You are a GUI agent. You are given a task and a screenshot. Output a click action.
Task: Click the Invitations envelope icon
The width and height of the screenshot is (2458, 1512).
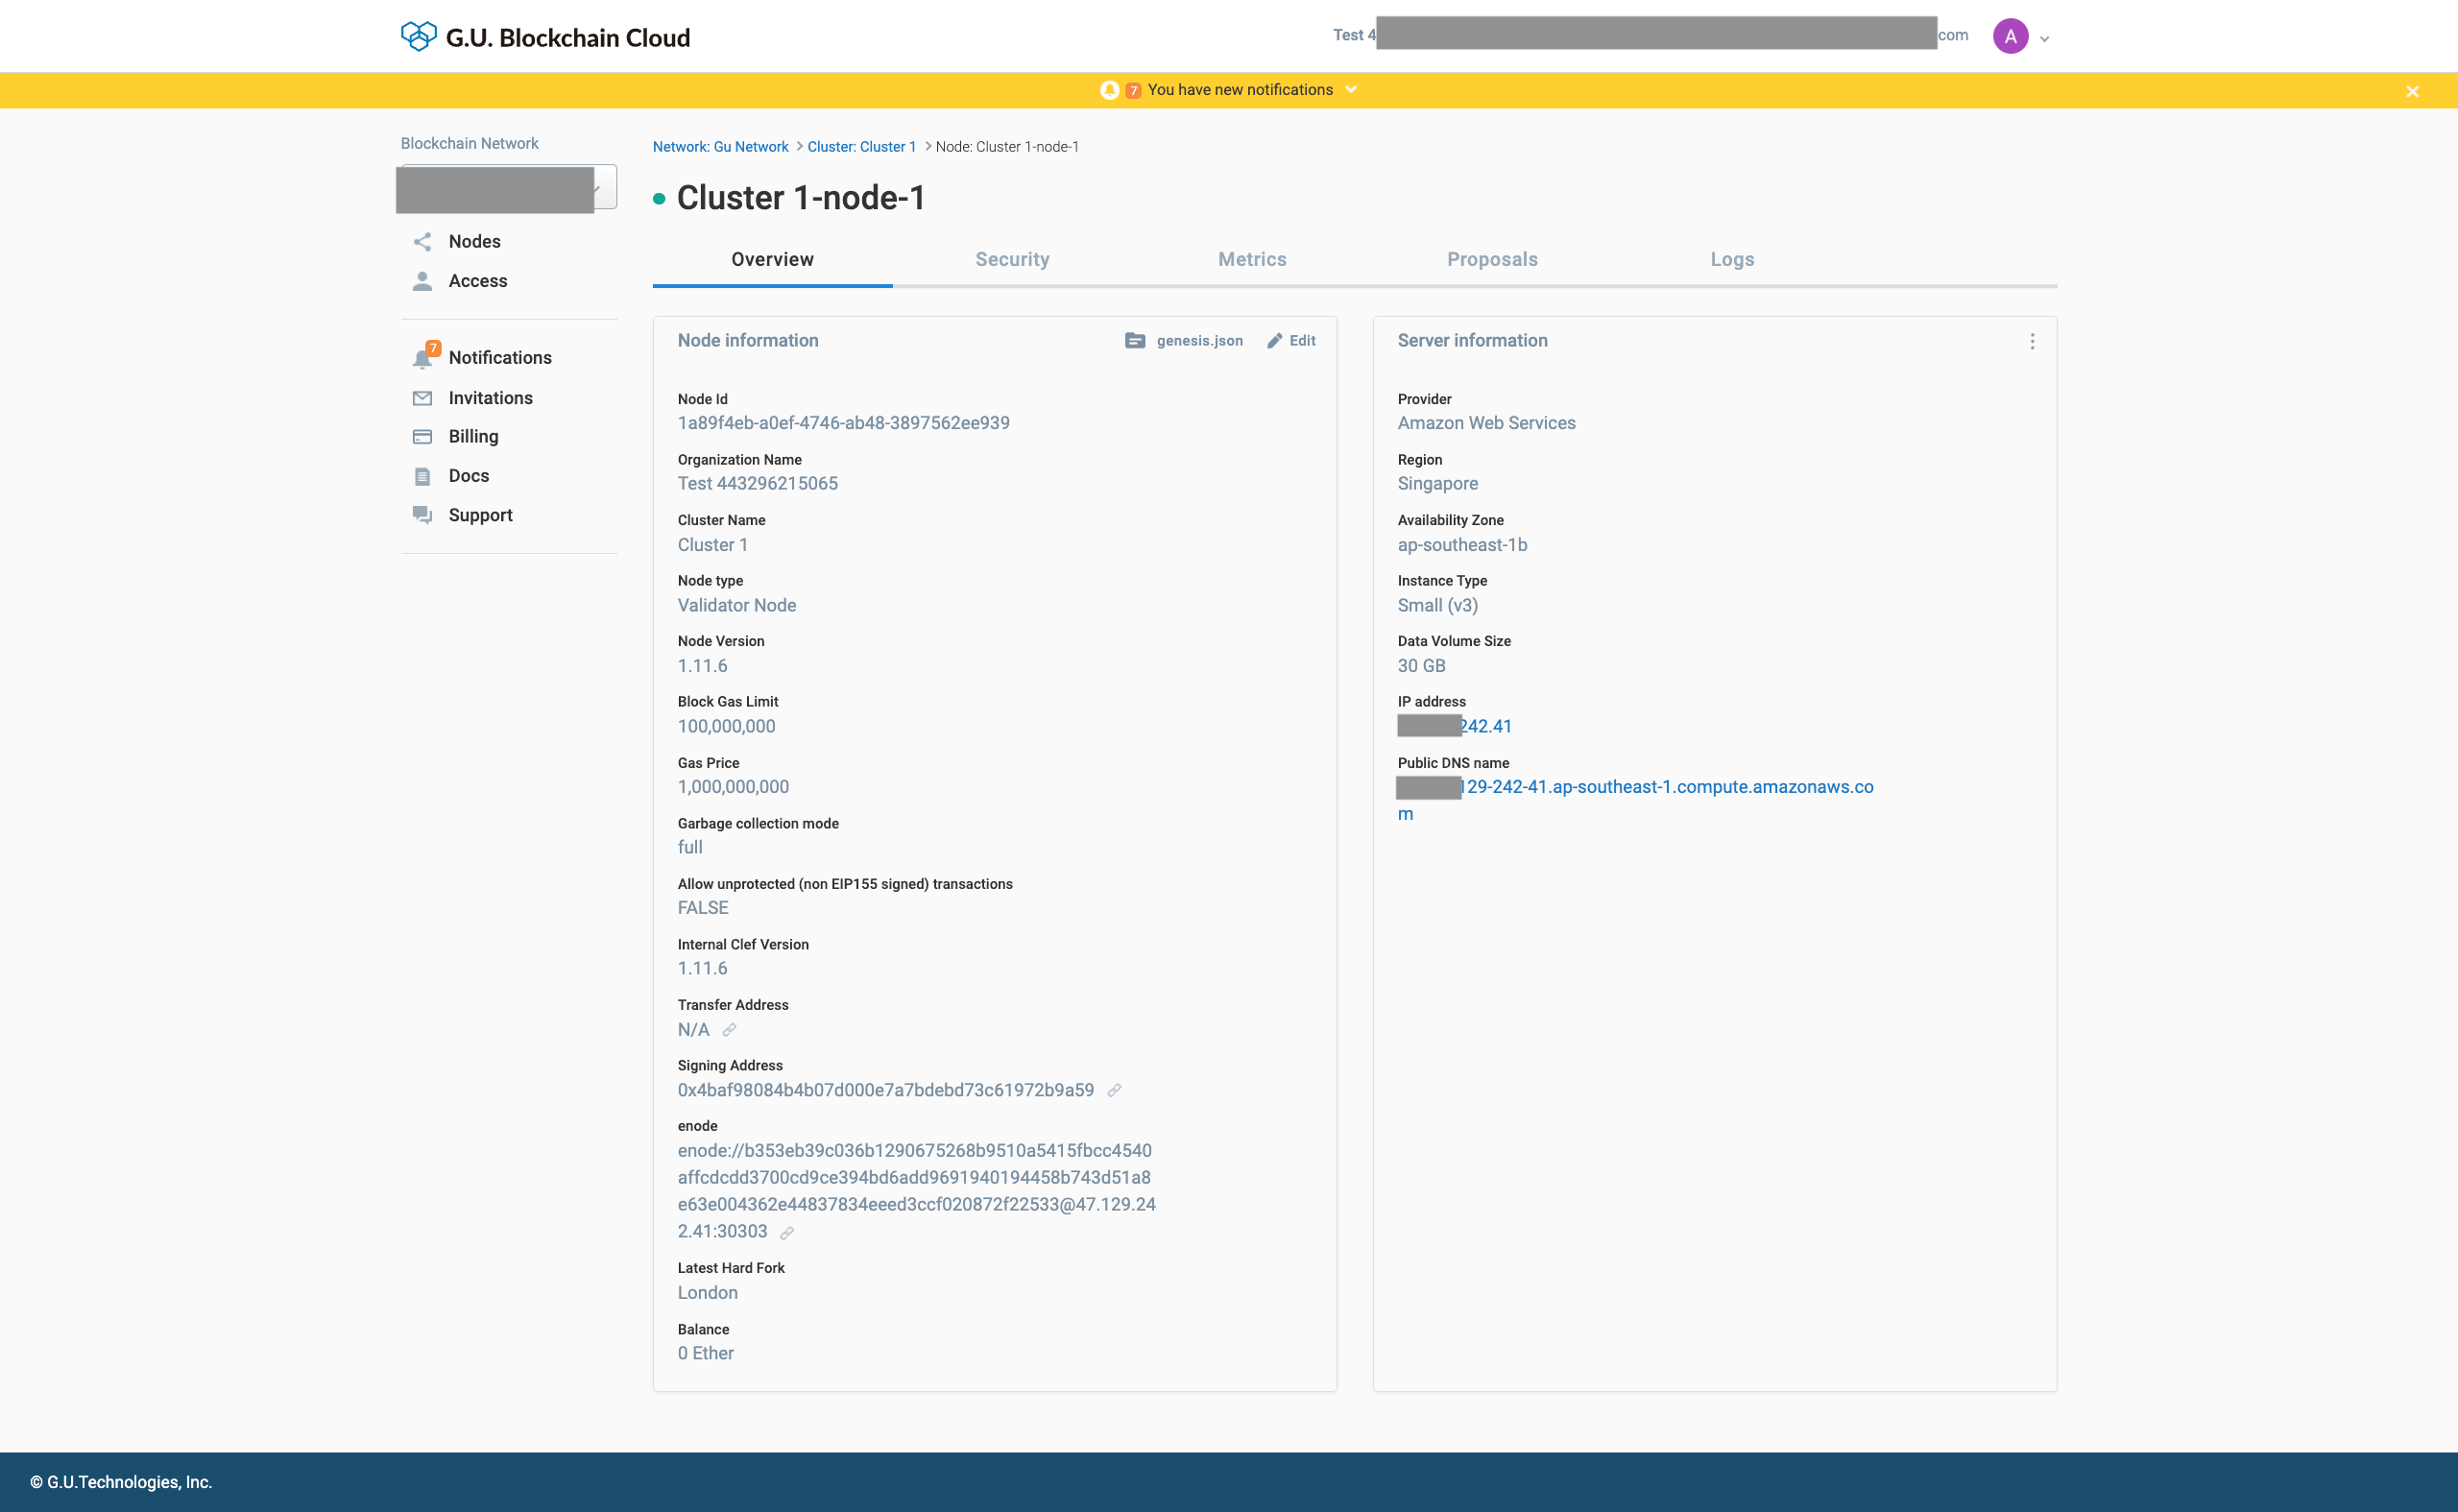click(423, 398)
